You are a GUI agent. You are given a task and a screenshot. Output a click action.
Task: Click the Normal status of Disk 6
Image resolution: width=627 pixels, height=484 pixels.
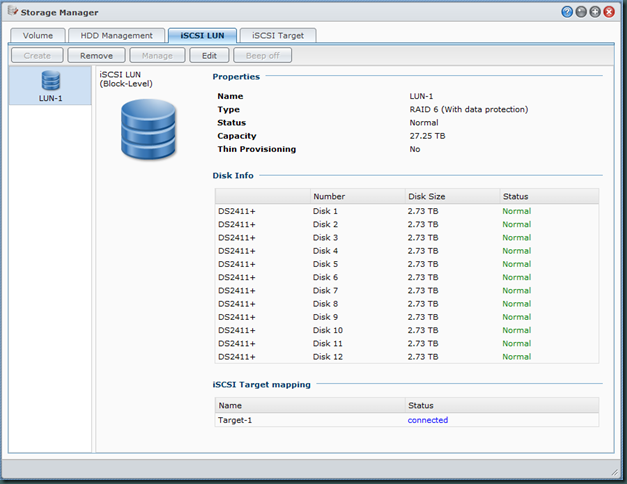coord(517,277)
